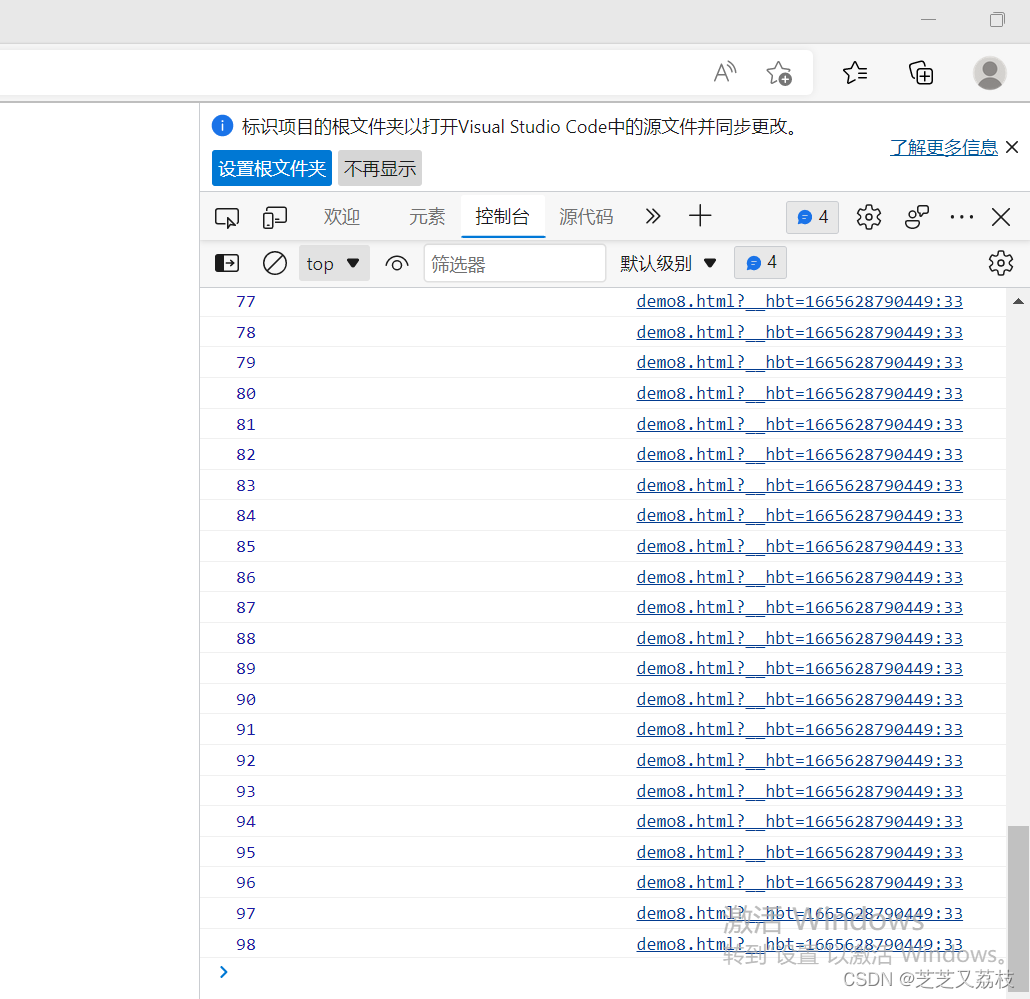This screenshot has width=1030, height=999.
Task: Click the Read Aloud icon in address bar
Action: 725,72
